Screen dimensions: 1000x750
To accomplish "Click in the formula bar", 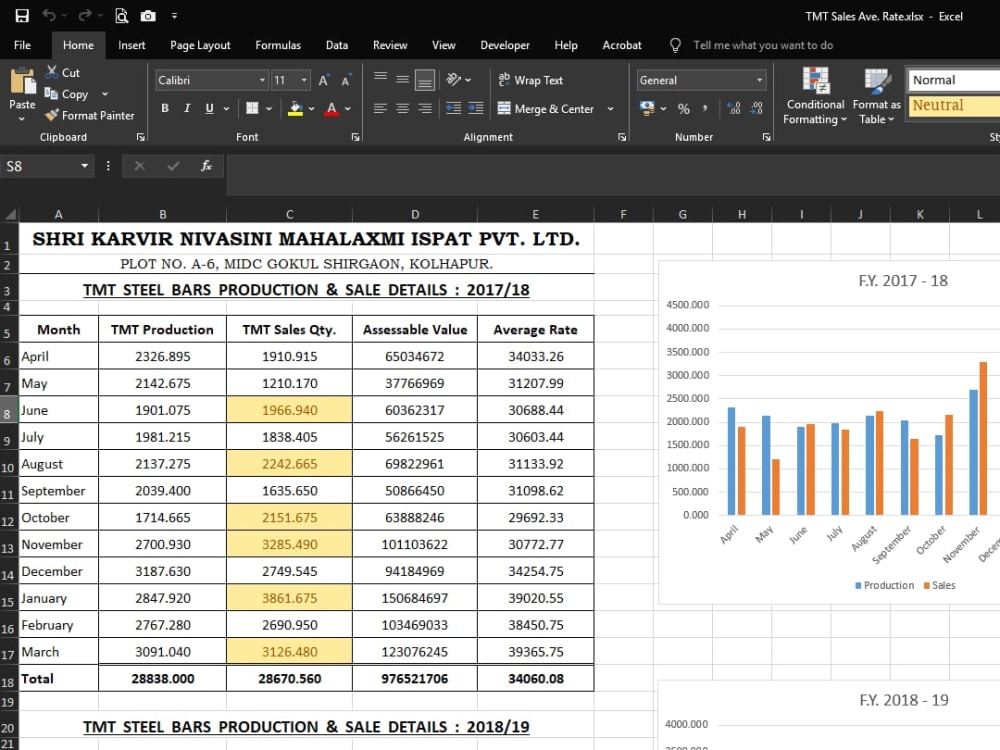I will pyautogui.click(x=612, y=174).
